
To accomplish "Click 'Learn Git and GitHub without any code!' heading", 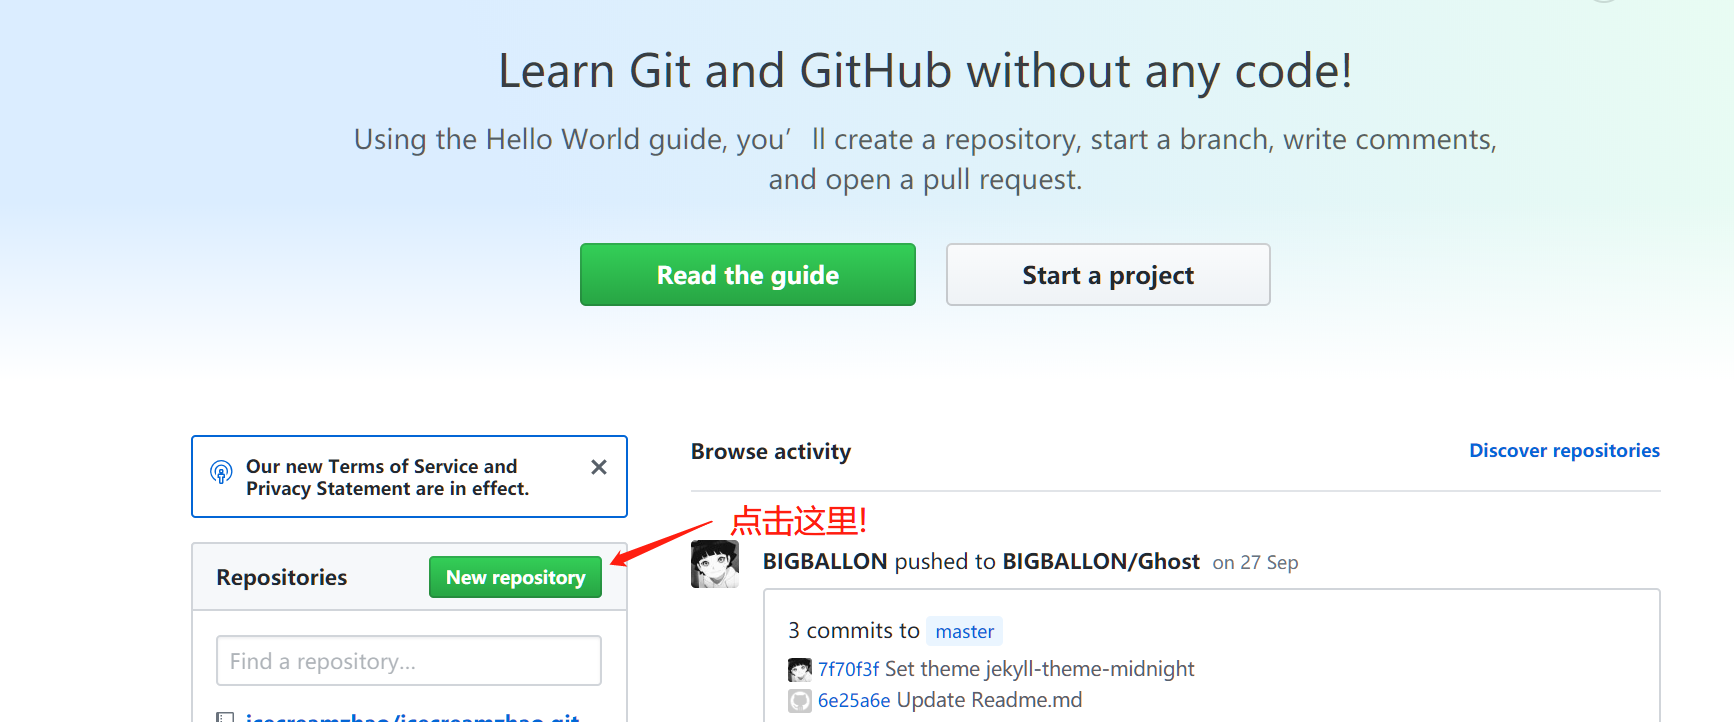I will pos(925,71).
